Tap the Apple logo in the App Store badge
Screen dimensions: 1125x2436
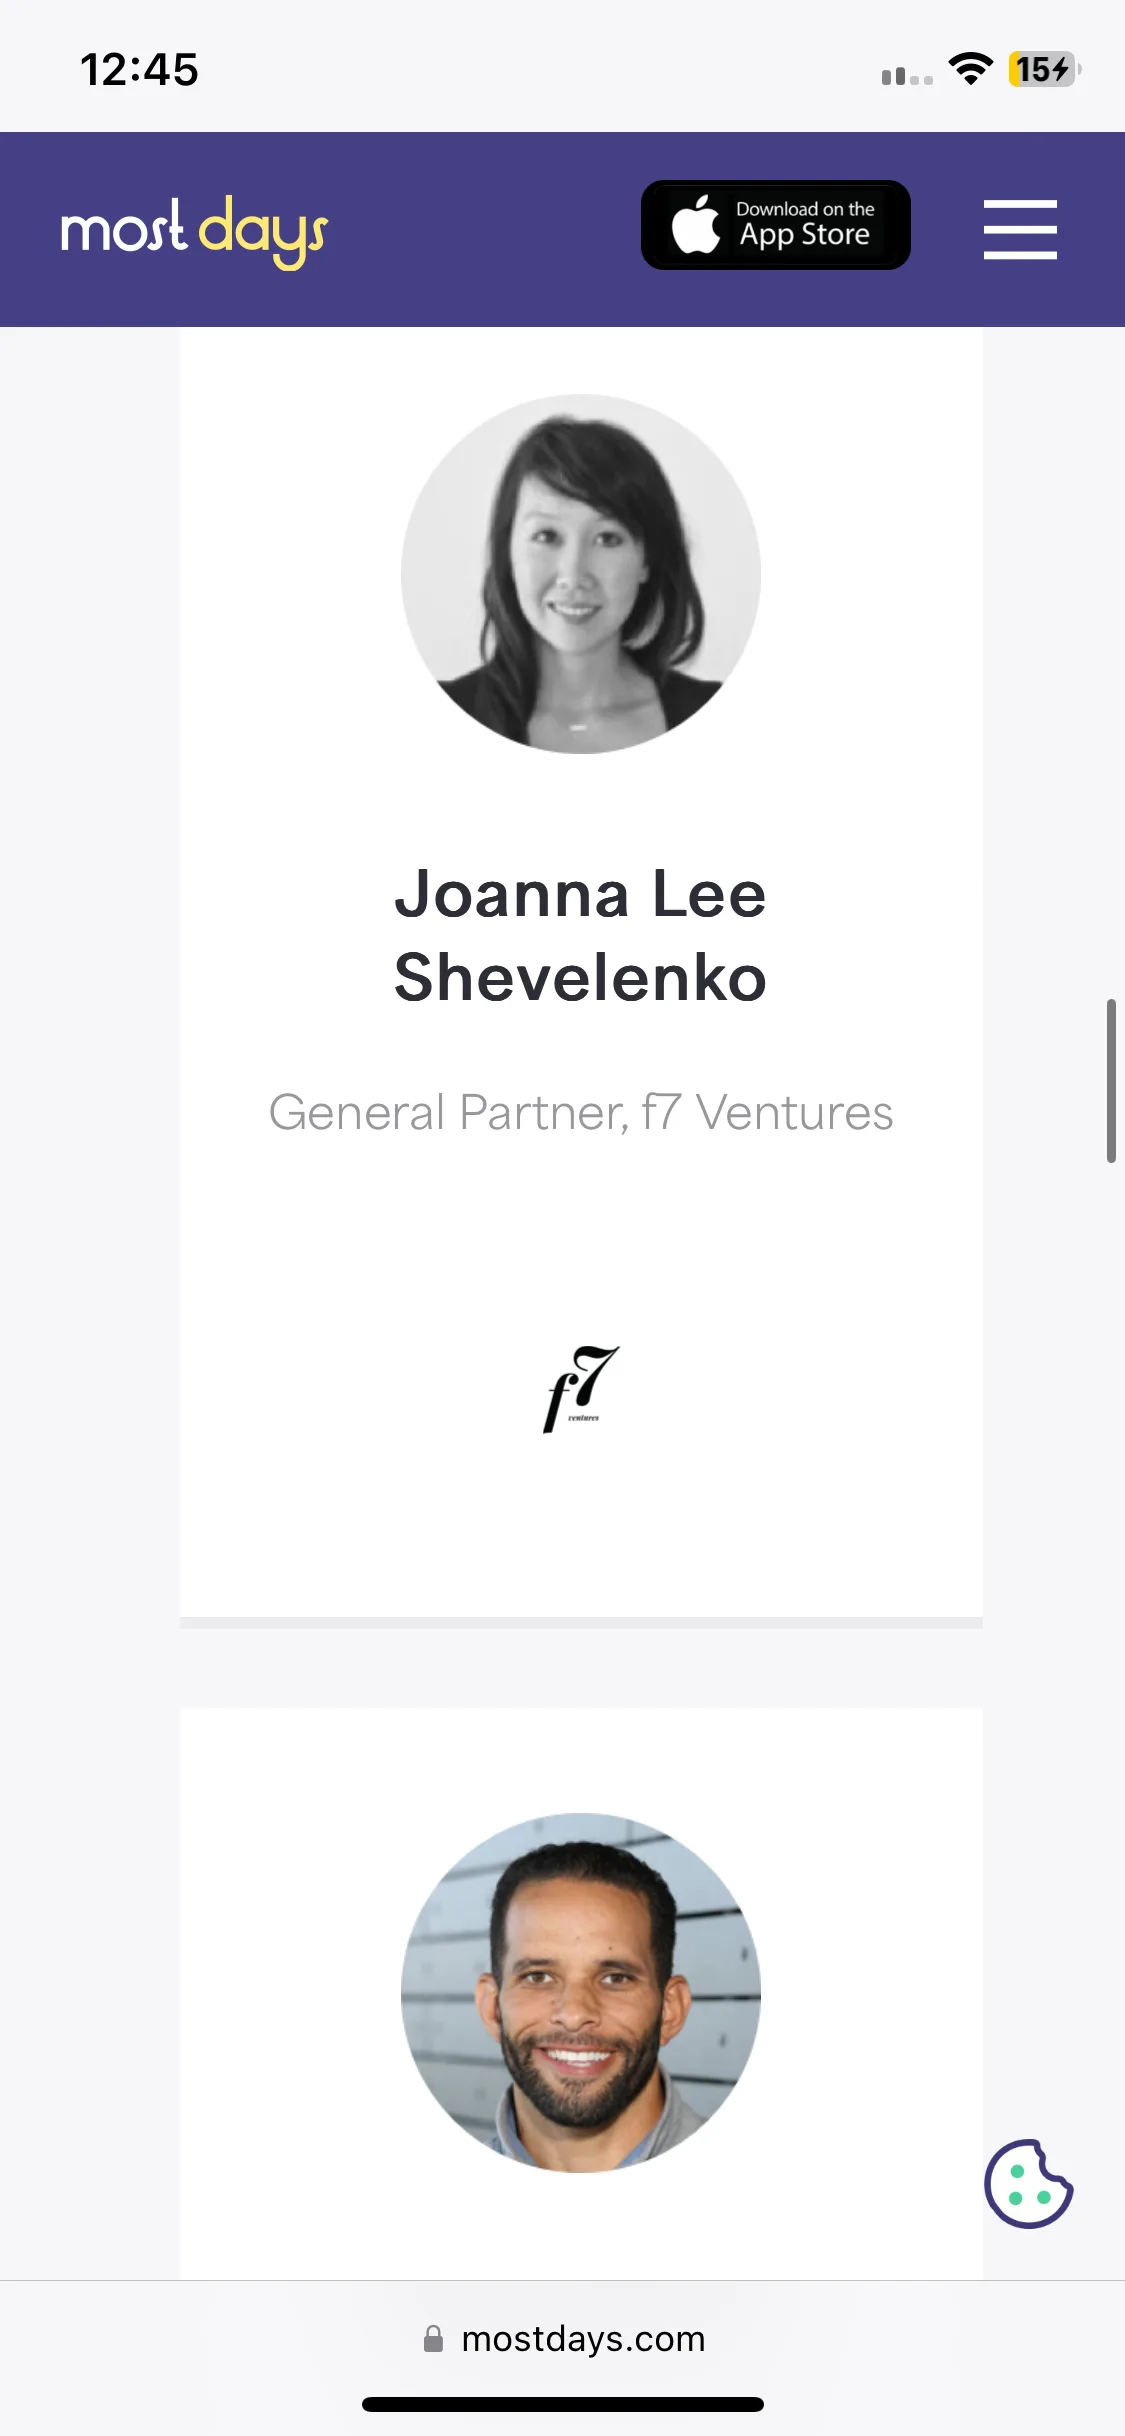(x=696, y=224)
